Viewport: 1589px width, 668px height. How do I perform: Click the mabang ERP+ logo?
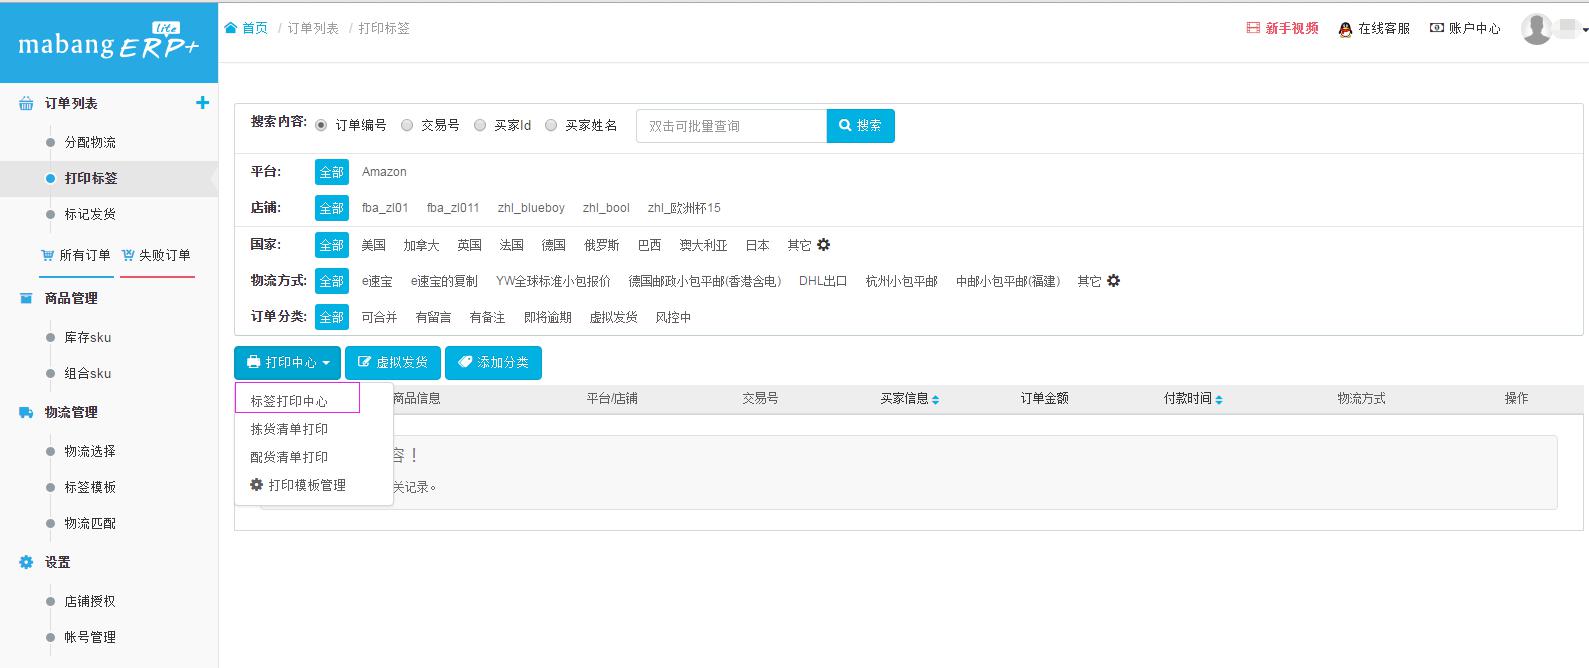108,42
